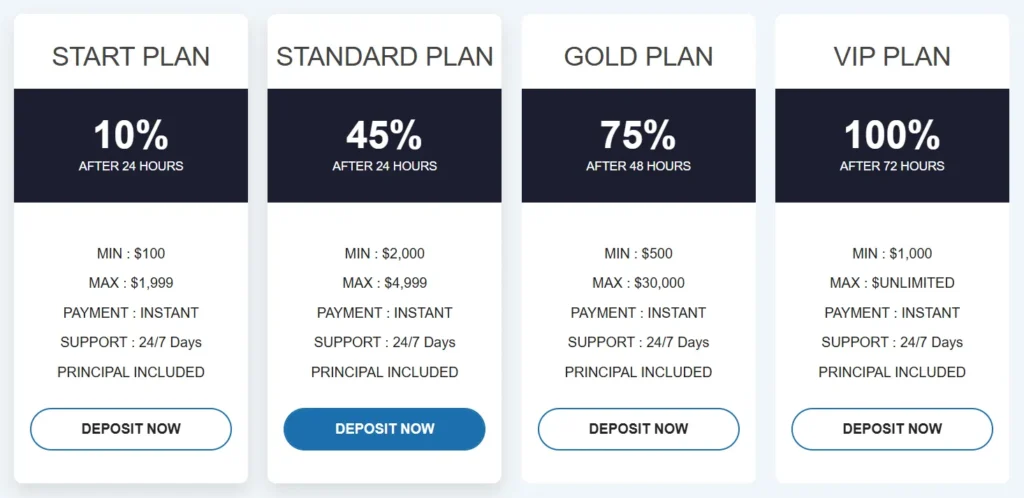Select the 100% return figure
The image size is (1024, 498).
[892, 135]
